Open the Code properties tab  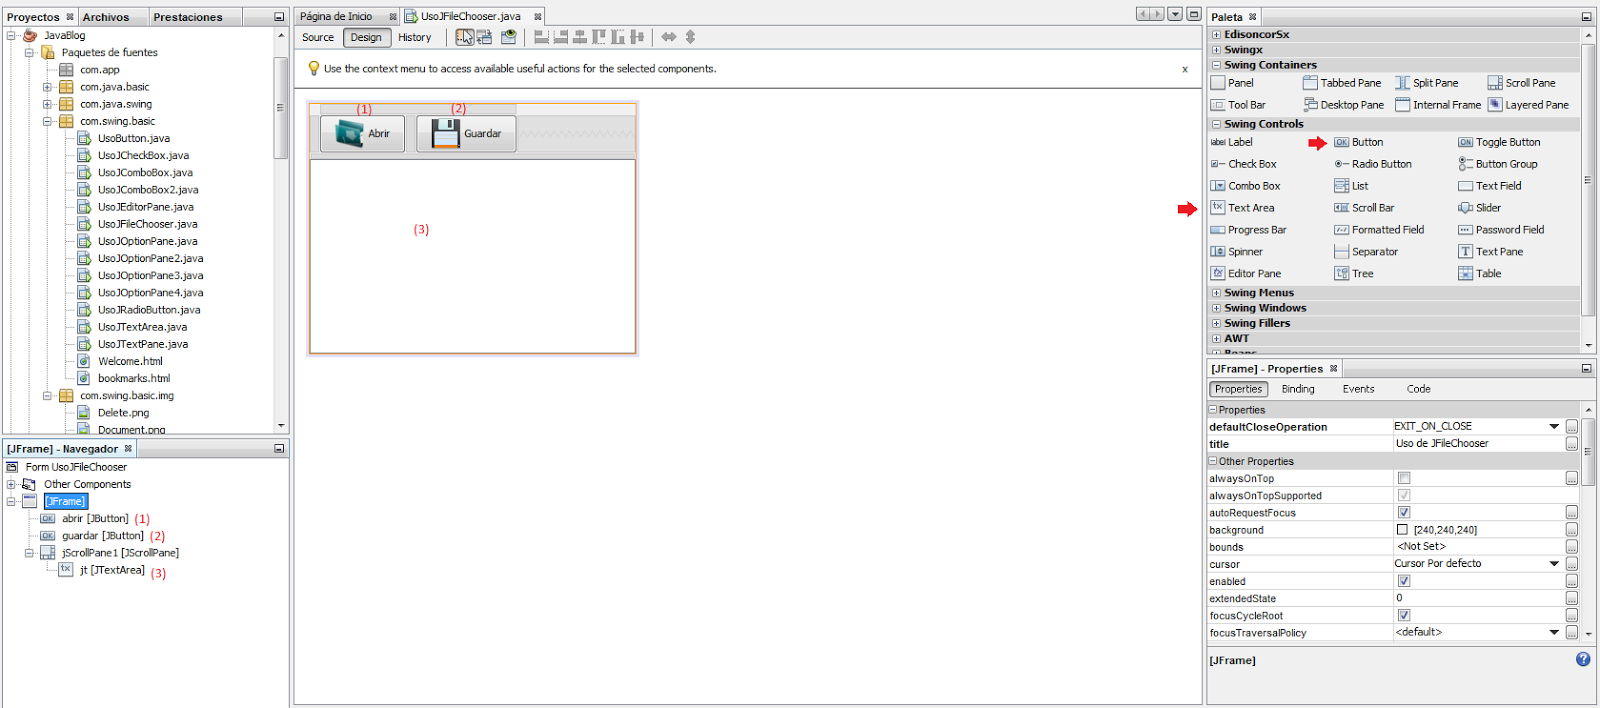click(1418, 389)
